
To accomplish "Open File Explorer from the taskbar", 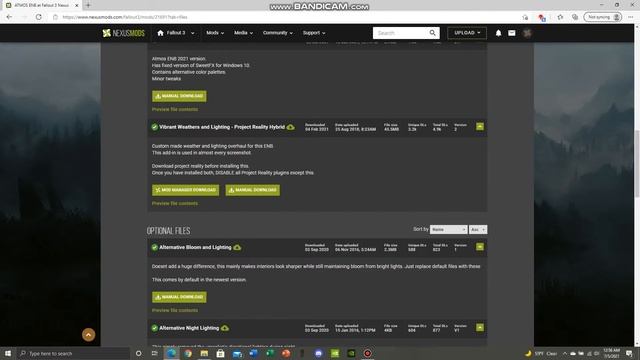I will pyautogui.click(x=204, y=353).
